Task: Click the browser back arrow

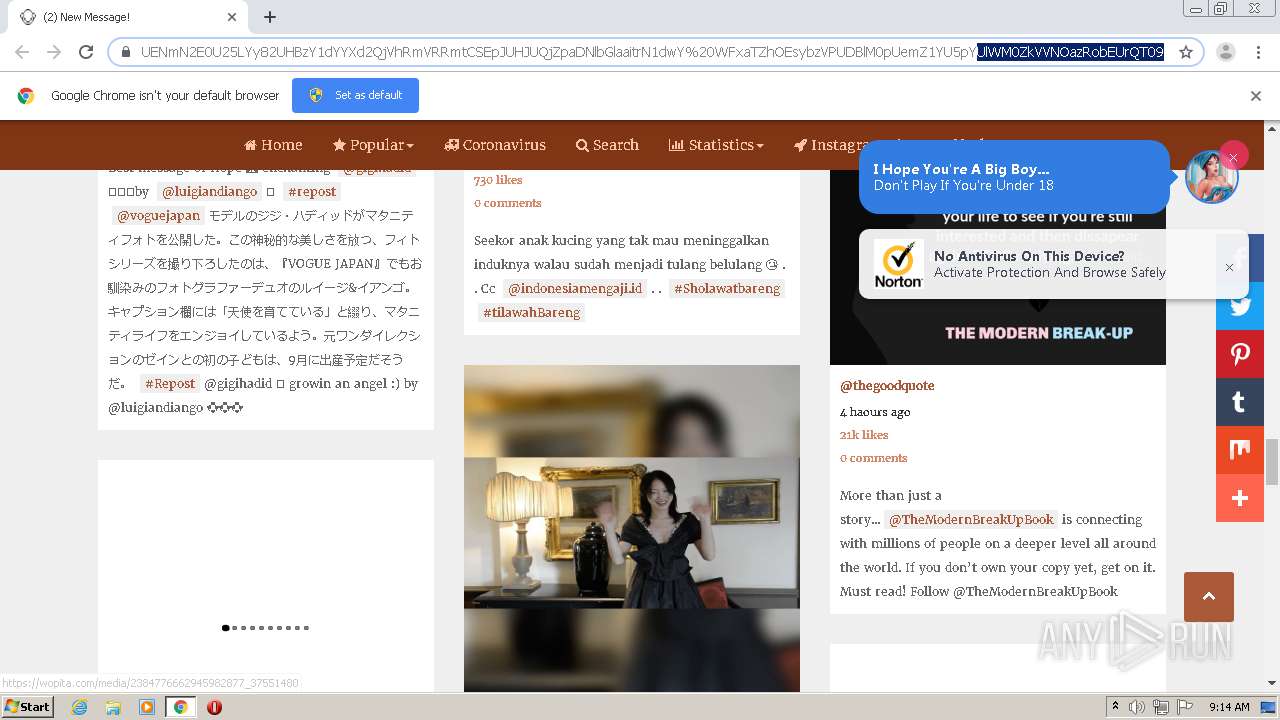Action: 22,52
